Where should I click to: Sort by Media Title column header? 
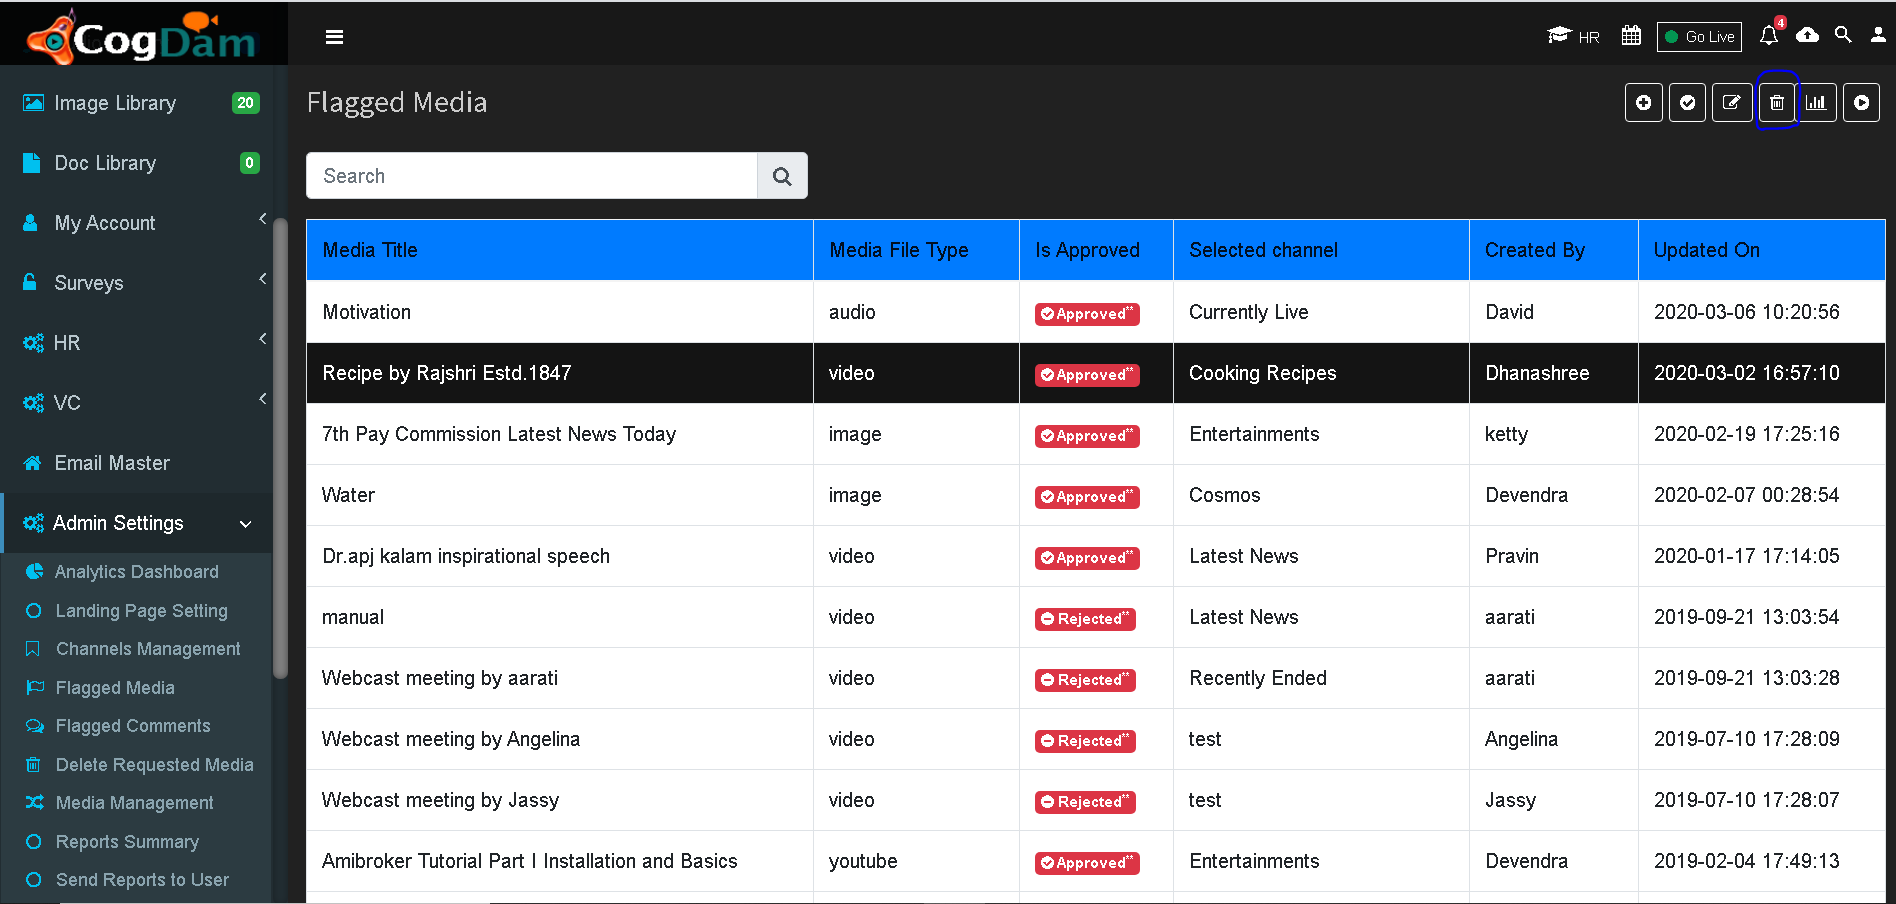pos(560,250)
